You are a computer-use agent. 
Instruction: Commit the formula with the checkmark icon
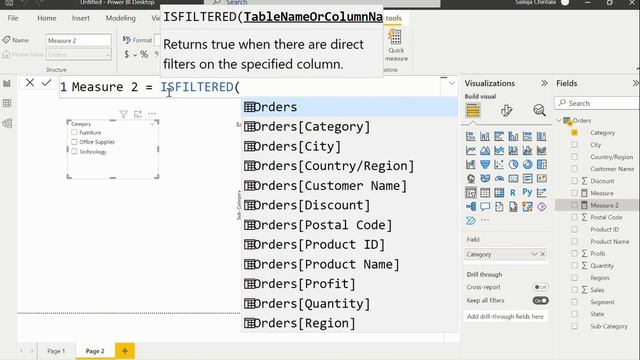pos(47,83)
